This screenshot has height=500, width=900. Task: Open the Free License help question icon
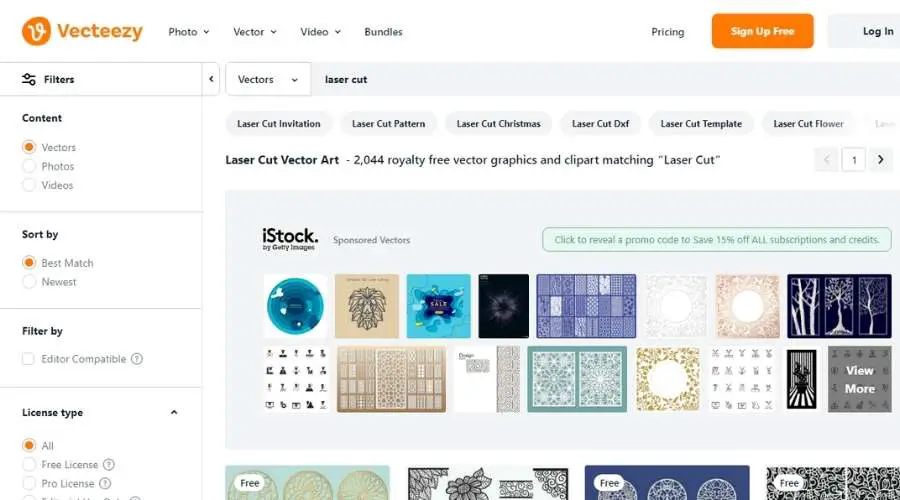click(108, 464)
